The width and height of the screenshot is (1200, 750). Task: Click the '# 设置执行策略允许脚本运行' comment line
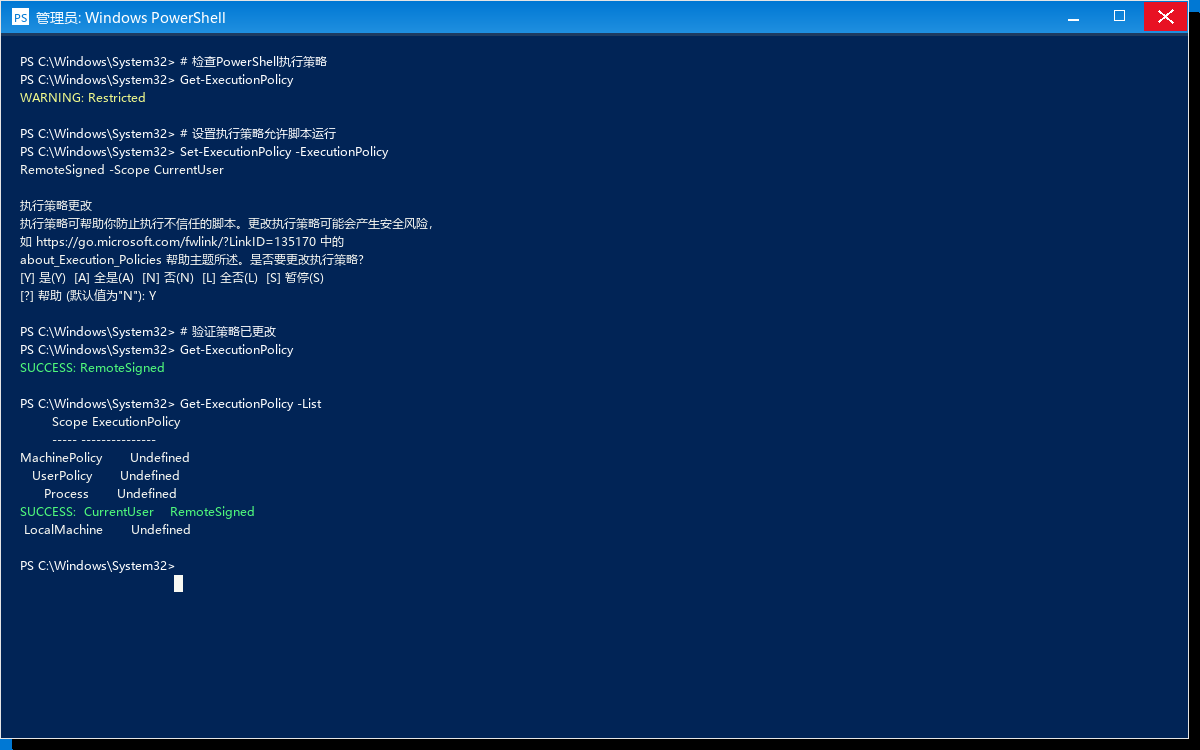click(258, 134)
